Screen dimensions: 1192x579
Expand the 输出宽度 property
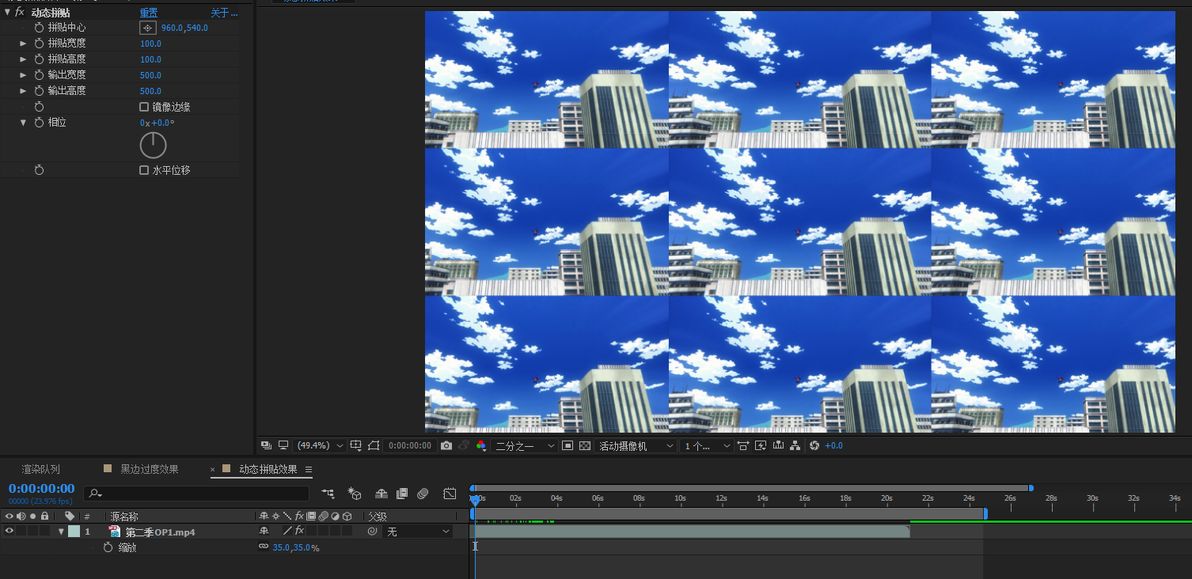click(23, 75)
